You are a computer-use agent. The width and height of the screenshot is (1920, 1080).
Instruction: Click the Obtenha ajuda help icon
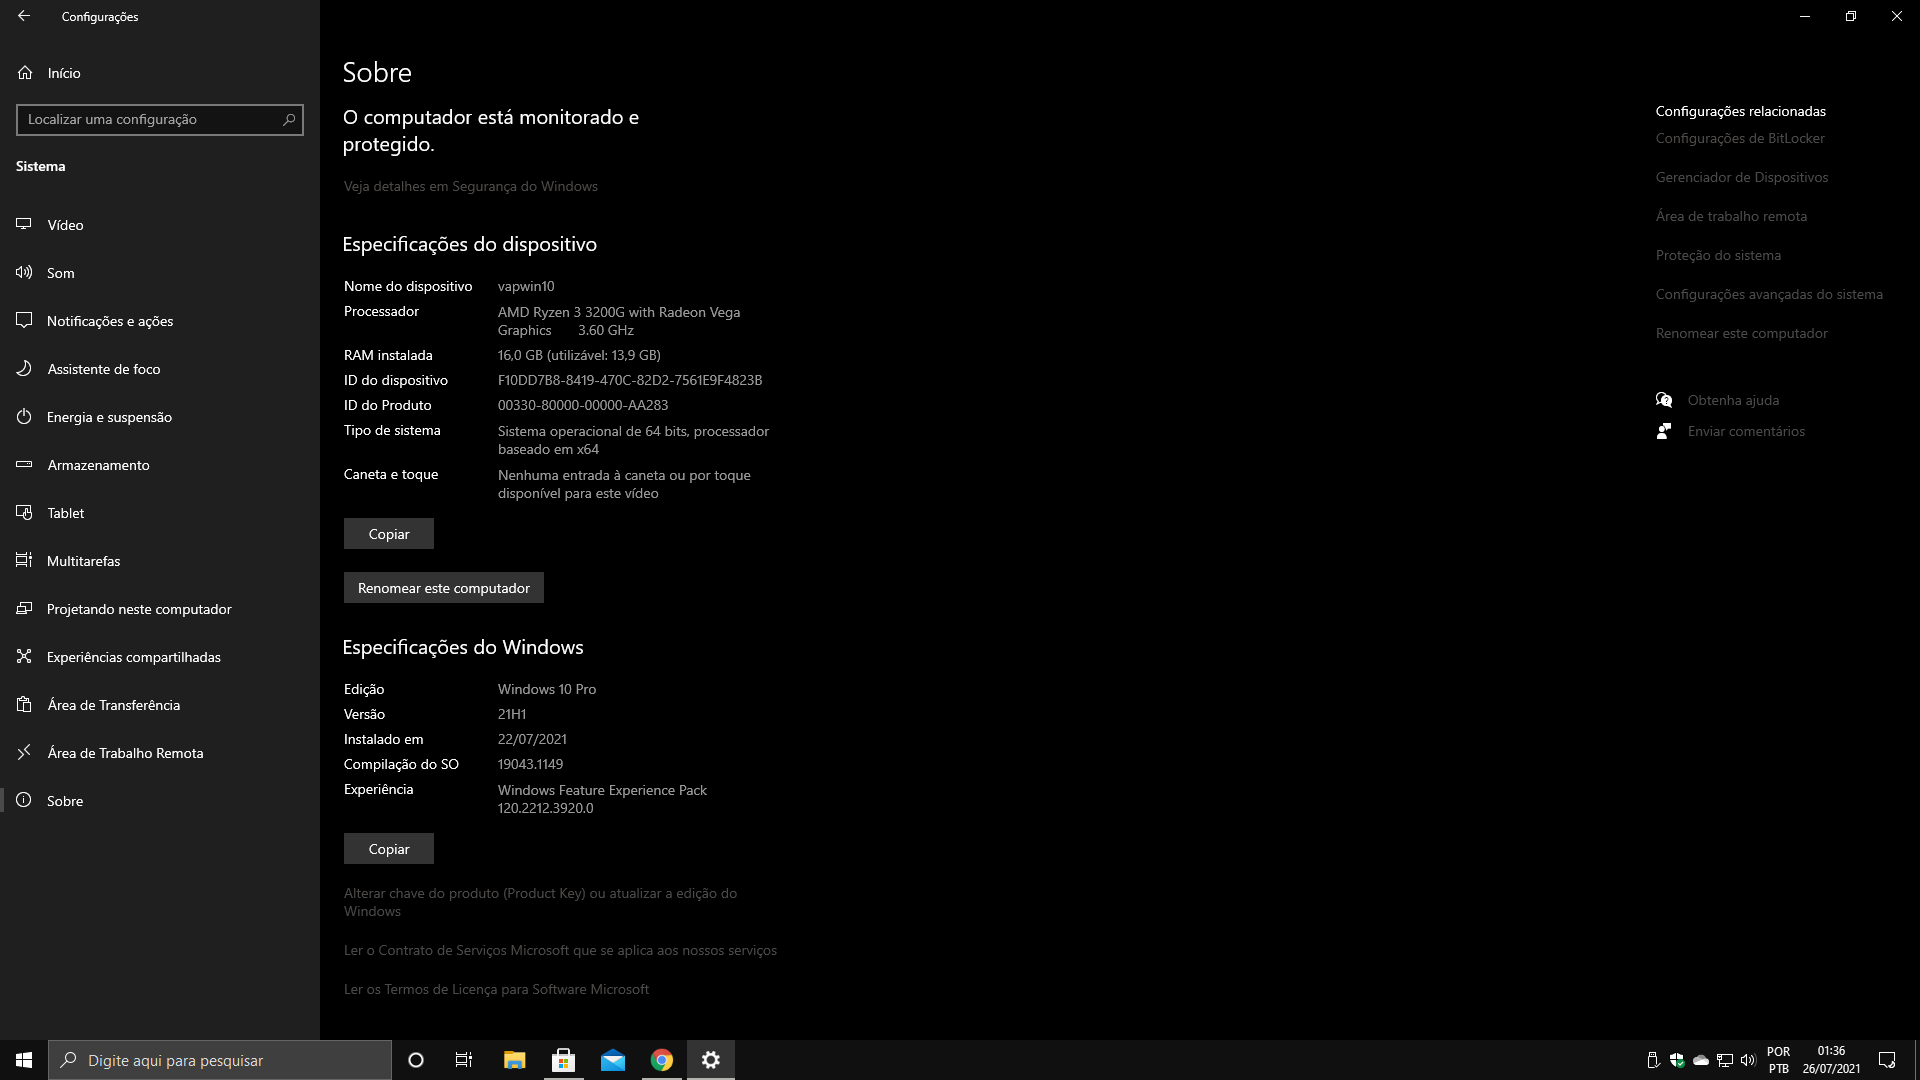point(1664,400)
